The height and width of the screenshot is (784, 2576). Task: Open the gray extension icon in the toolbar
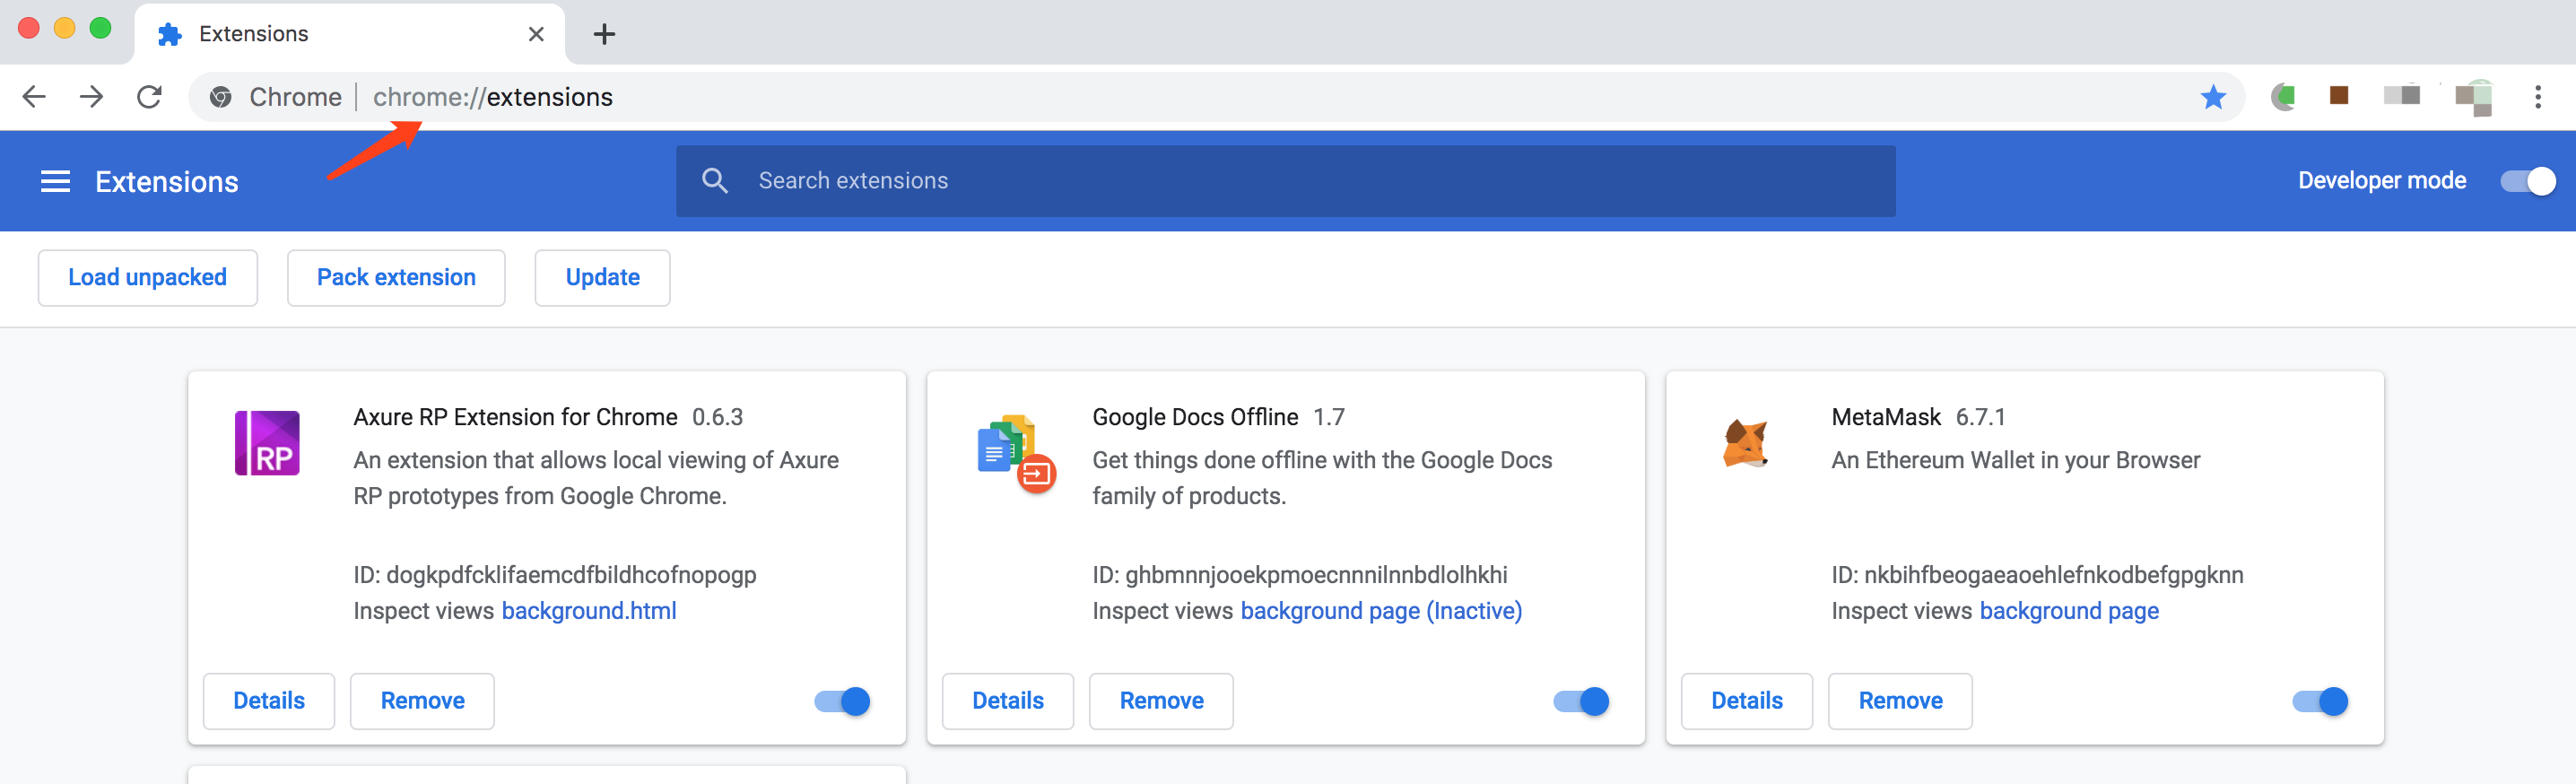click(2402, 95)
